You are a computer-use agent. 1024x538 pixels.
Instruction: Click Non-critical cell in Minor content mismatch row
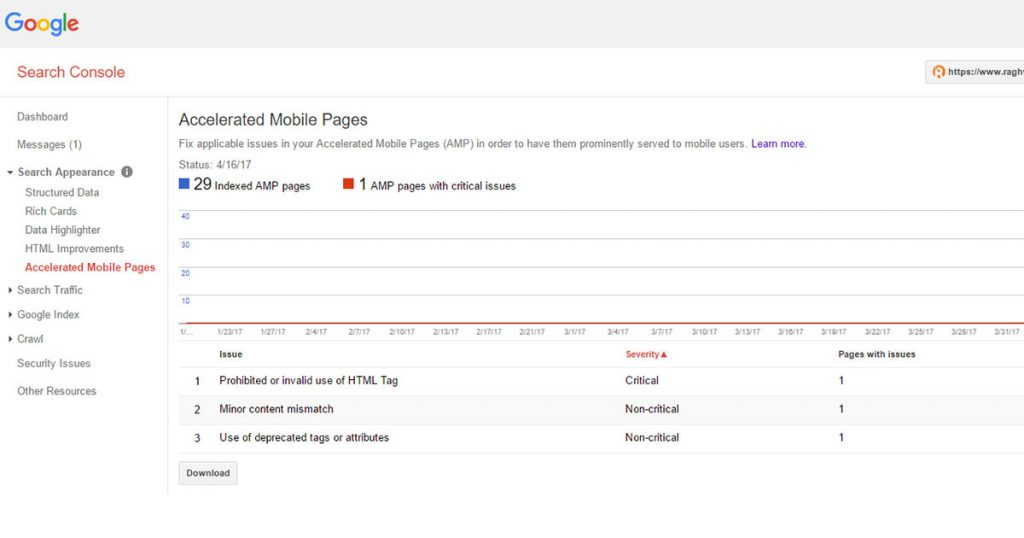652,409
